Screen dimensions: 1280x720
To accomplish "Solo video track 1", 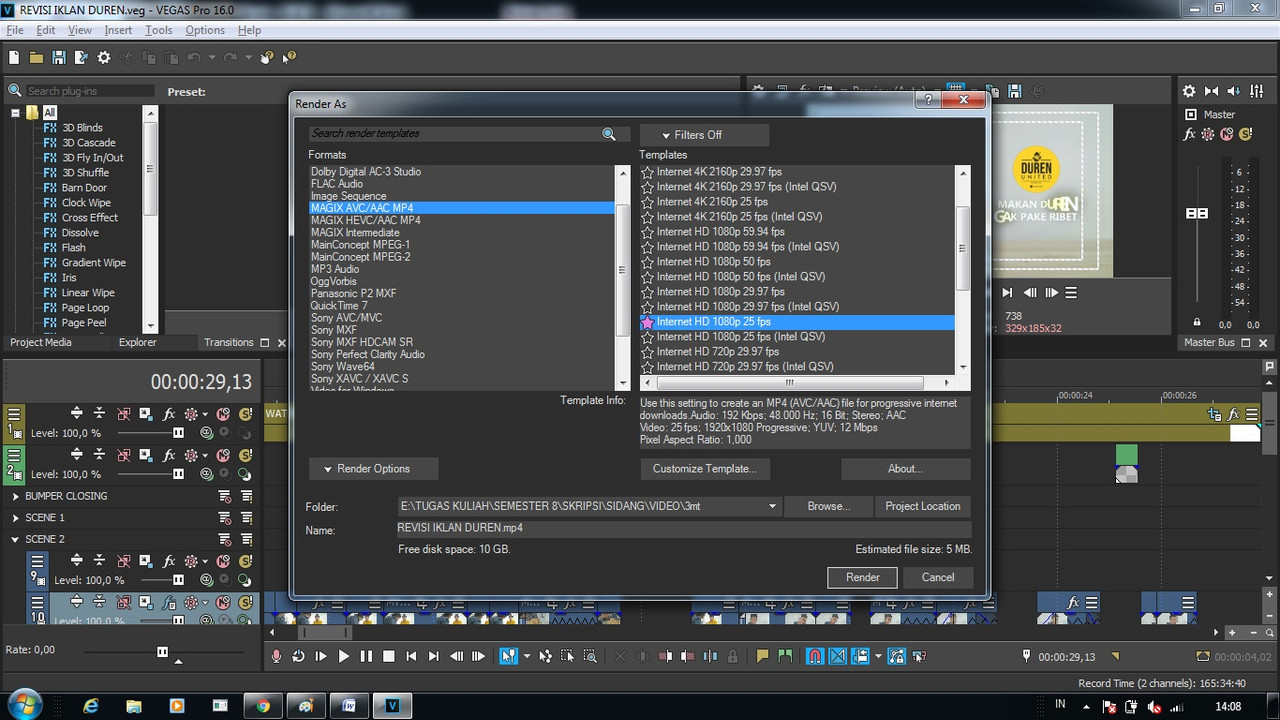I will (x=245, y=414).
